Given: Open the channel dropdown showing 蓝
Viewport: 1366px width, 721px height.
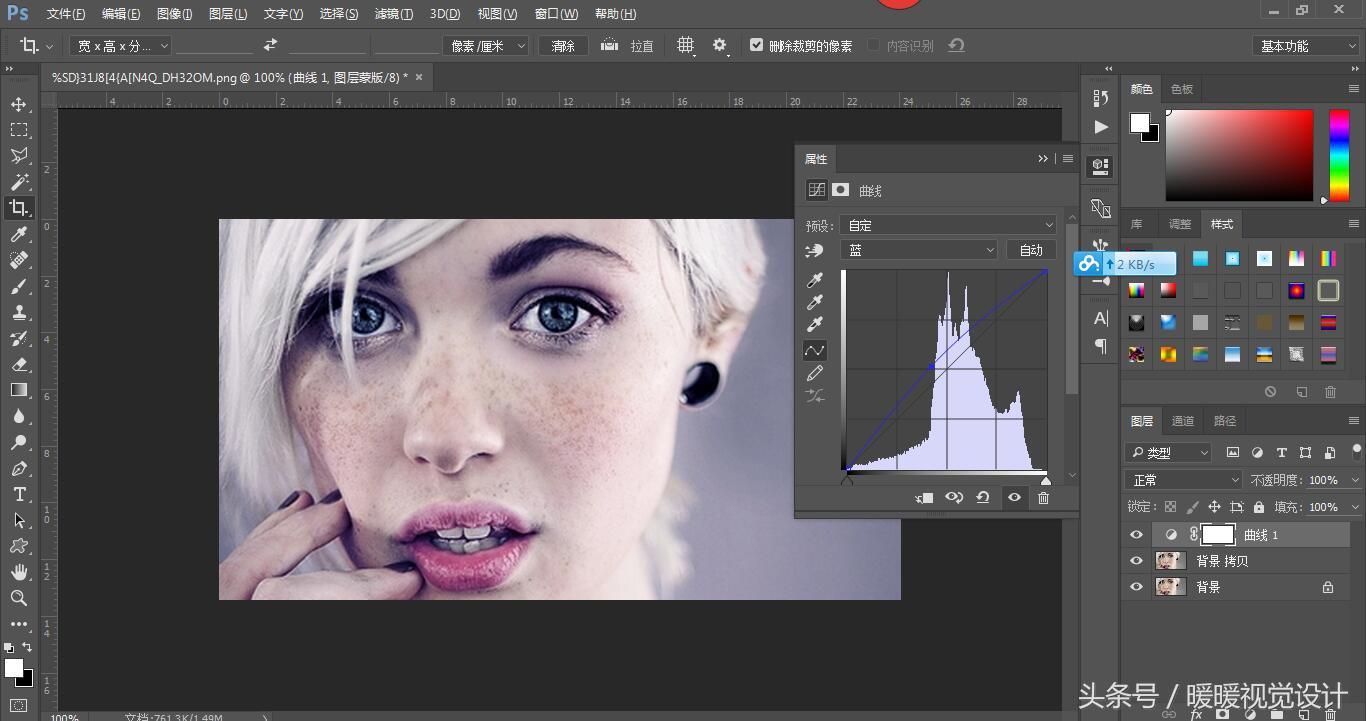Looking at the screenshot, I should (920, 250).
